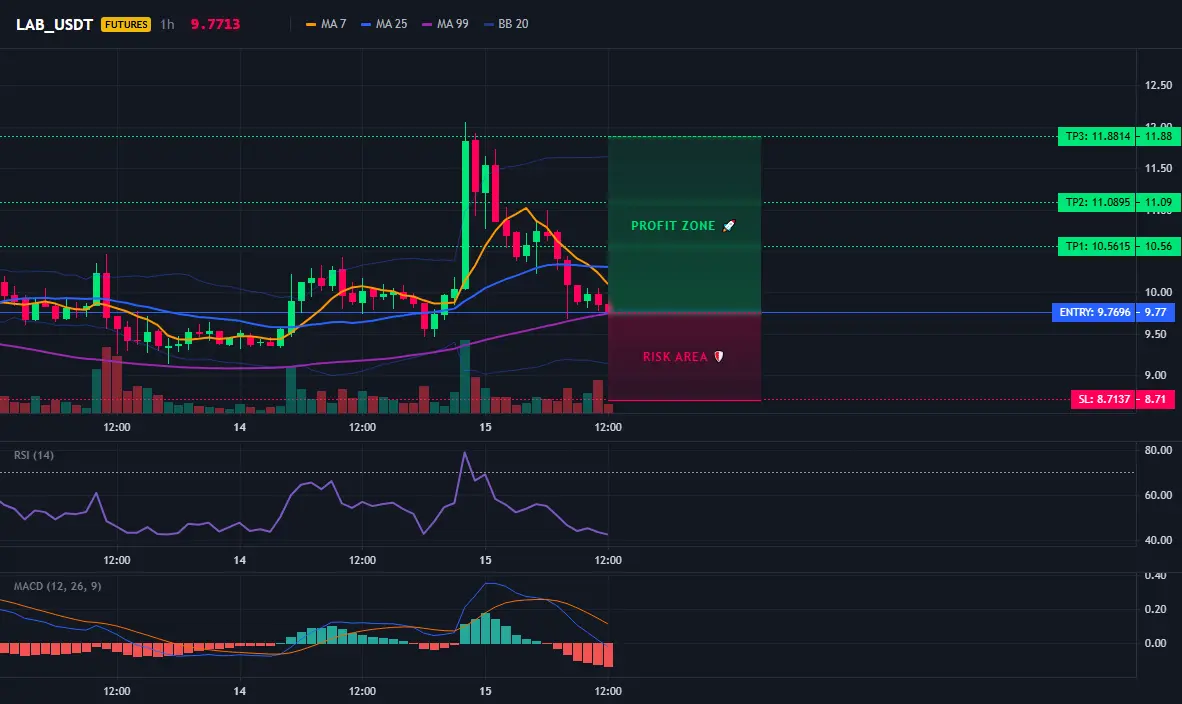Toggle the MA 7 legend item
Screen dimensions: 1182x704
[x=326, y=24]
